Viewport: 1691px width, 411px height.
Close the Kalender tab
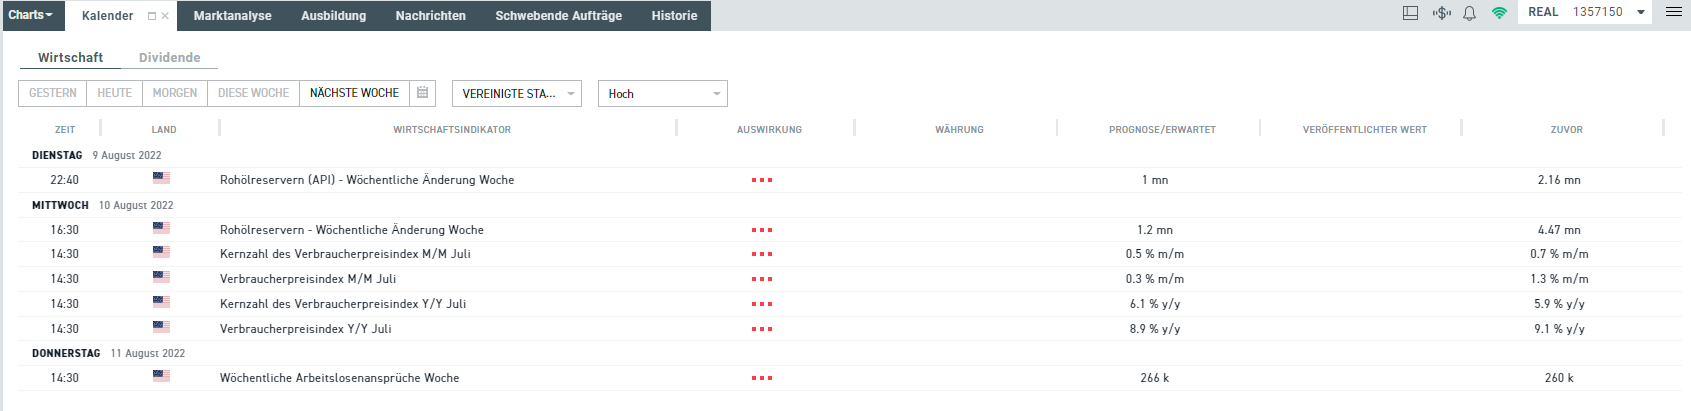coord(165,16)
